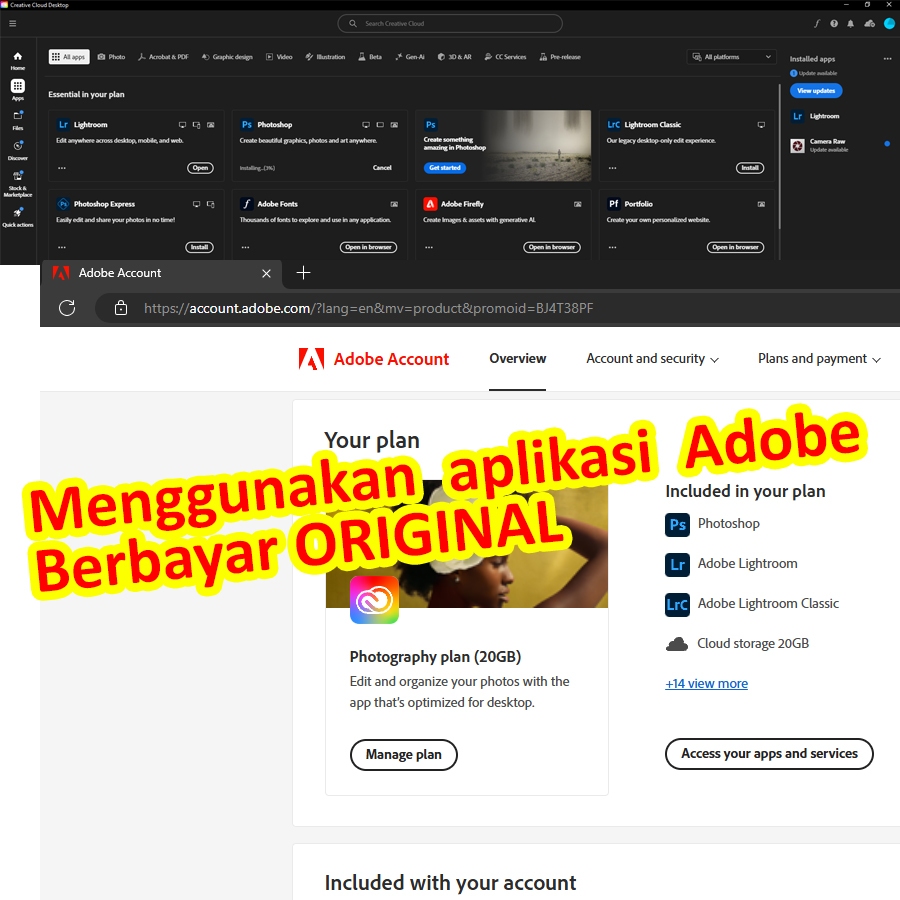This screenshot has width=900, height=900.
Task: Click the Search Creative Cloud field
Action: (x=450, y=24)
